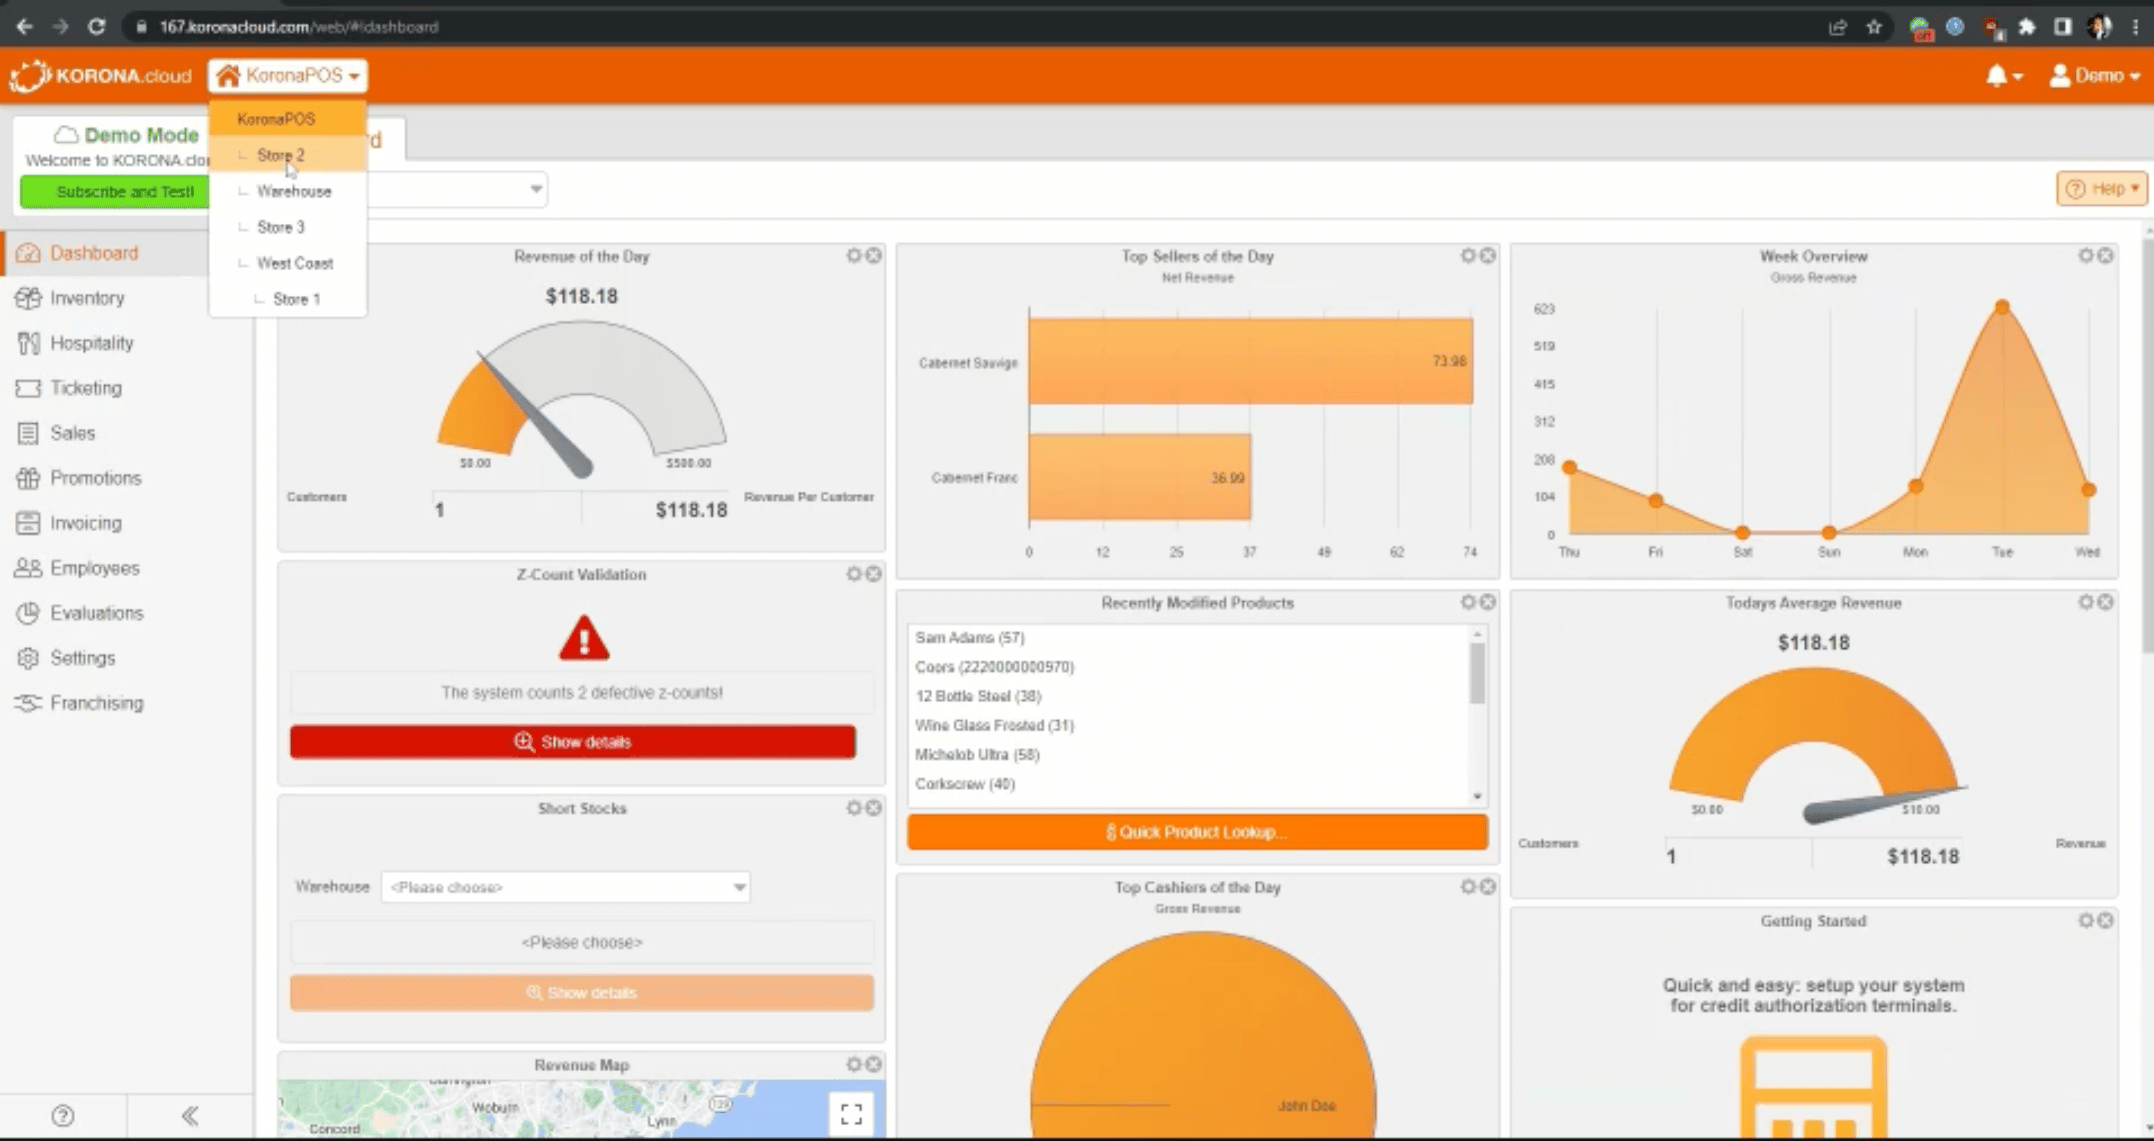Close the Top Sellers of the Day widget

click(x=1488, y=256)
